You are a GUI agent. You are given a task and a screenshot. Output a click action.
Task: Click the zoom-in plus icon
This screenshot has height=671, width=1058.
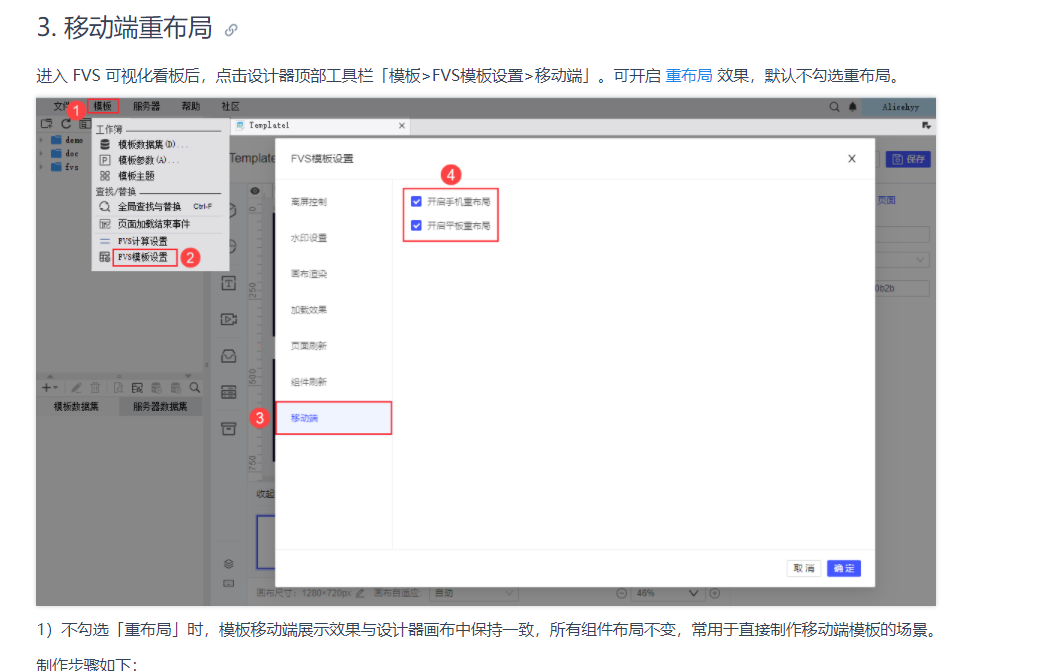715,593
